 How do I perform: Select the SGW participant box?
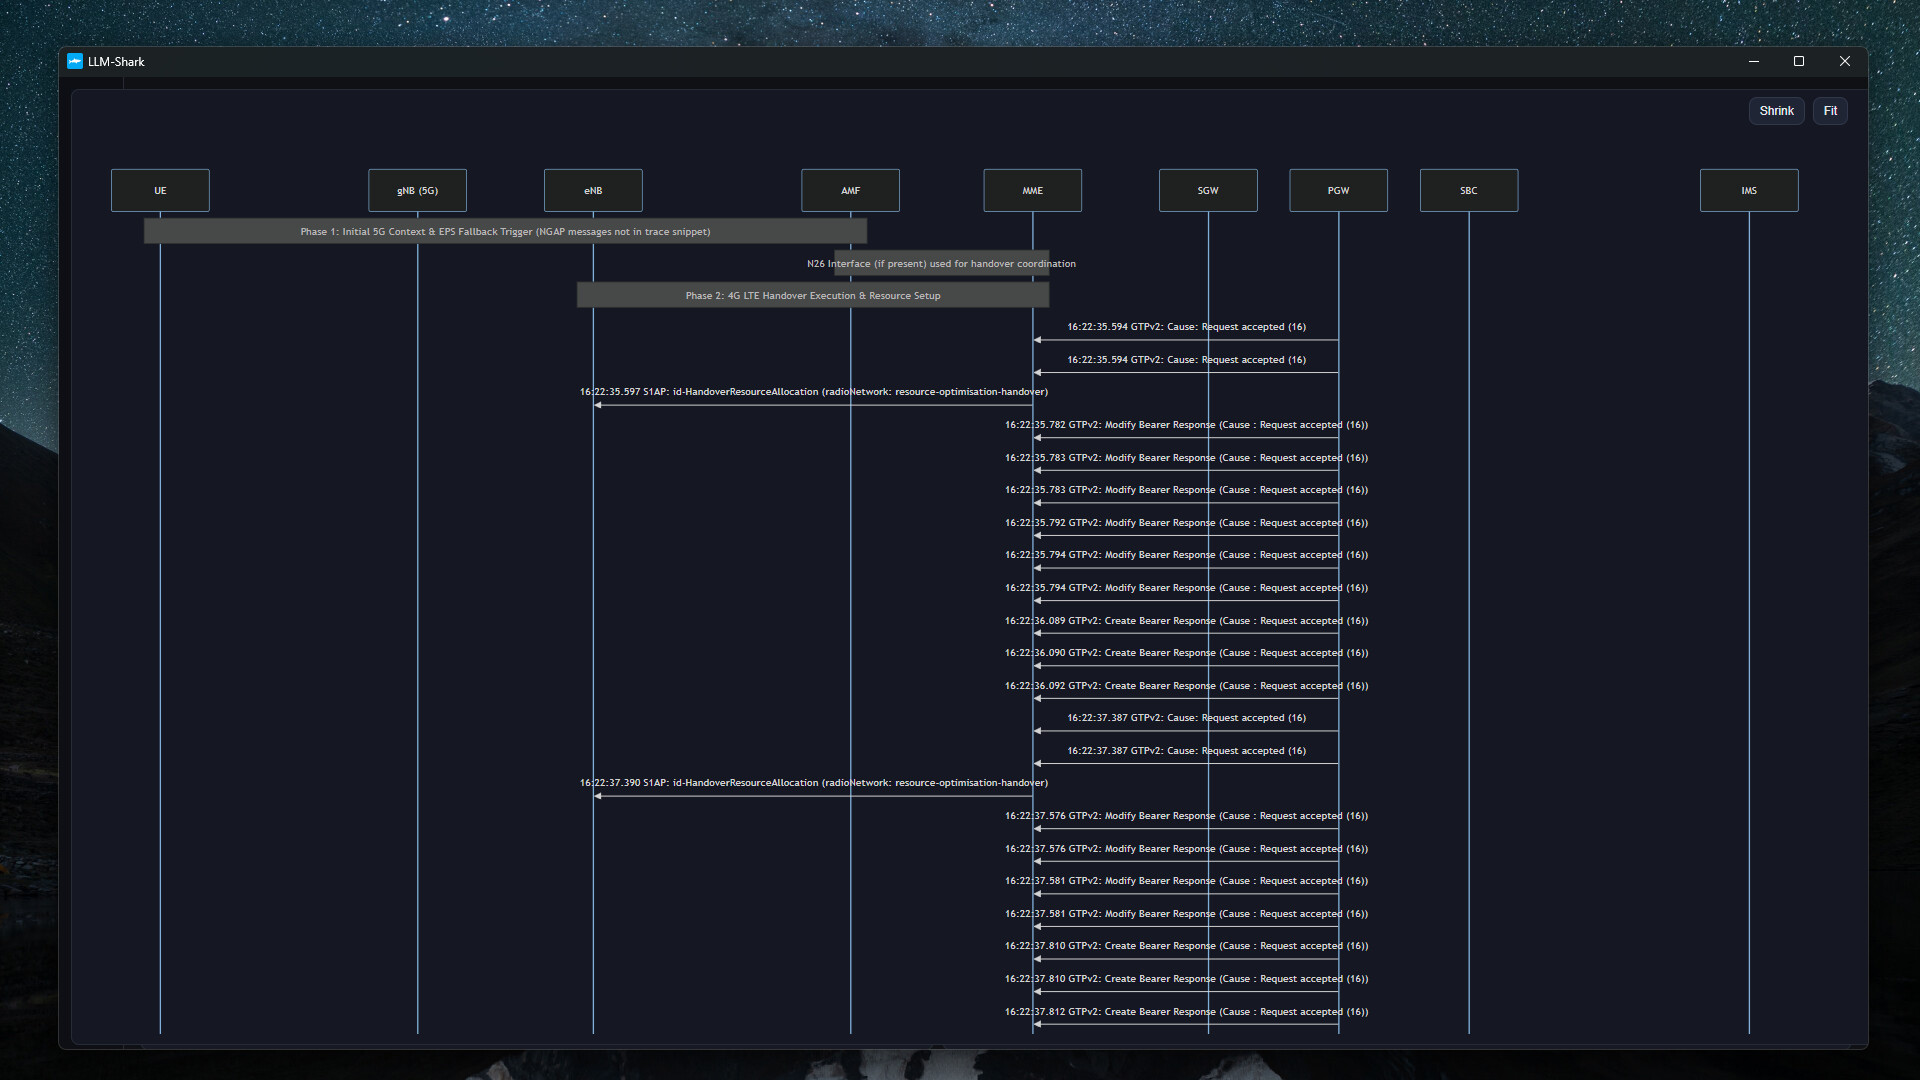tap(1208, 190)
